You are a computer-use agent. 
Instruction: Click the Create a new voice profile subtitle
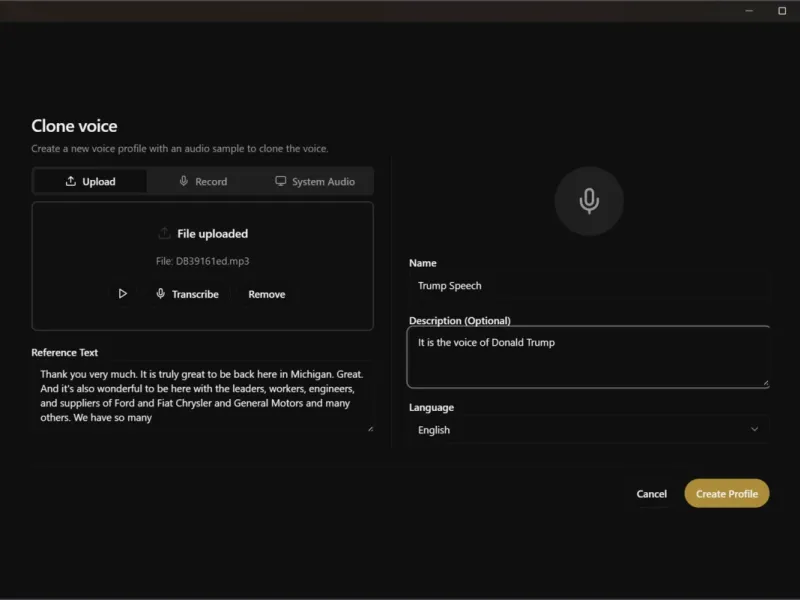coord(180,148)
